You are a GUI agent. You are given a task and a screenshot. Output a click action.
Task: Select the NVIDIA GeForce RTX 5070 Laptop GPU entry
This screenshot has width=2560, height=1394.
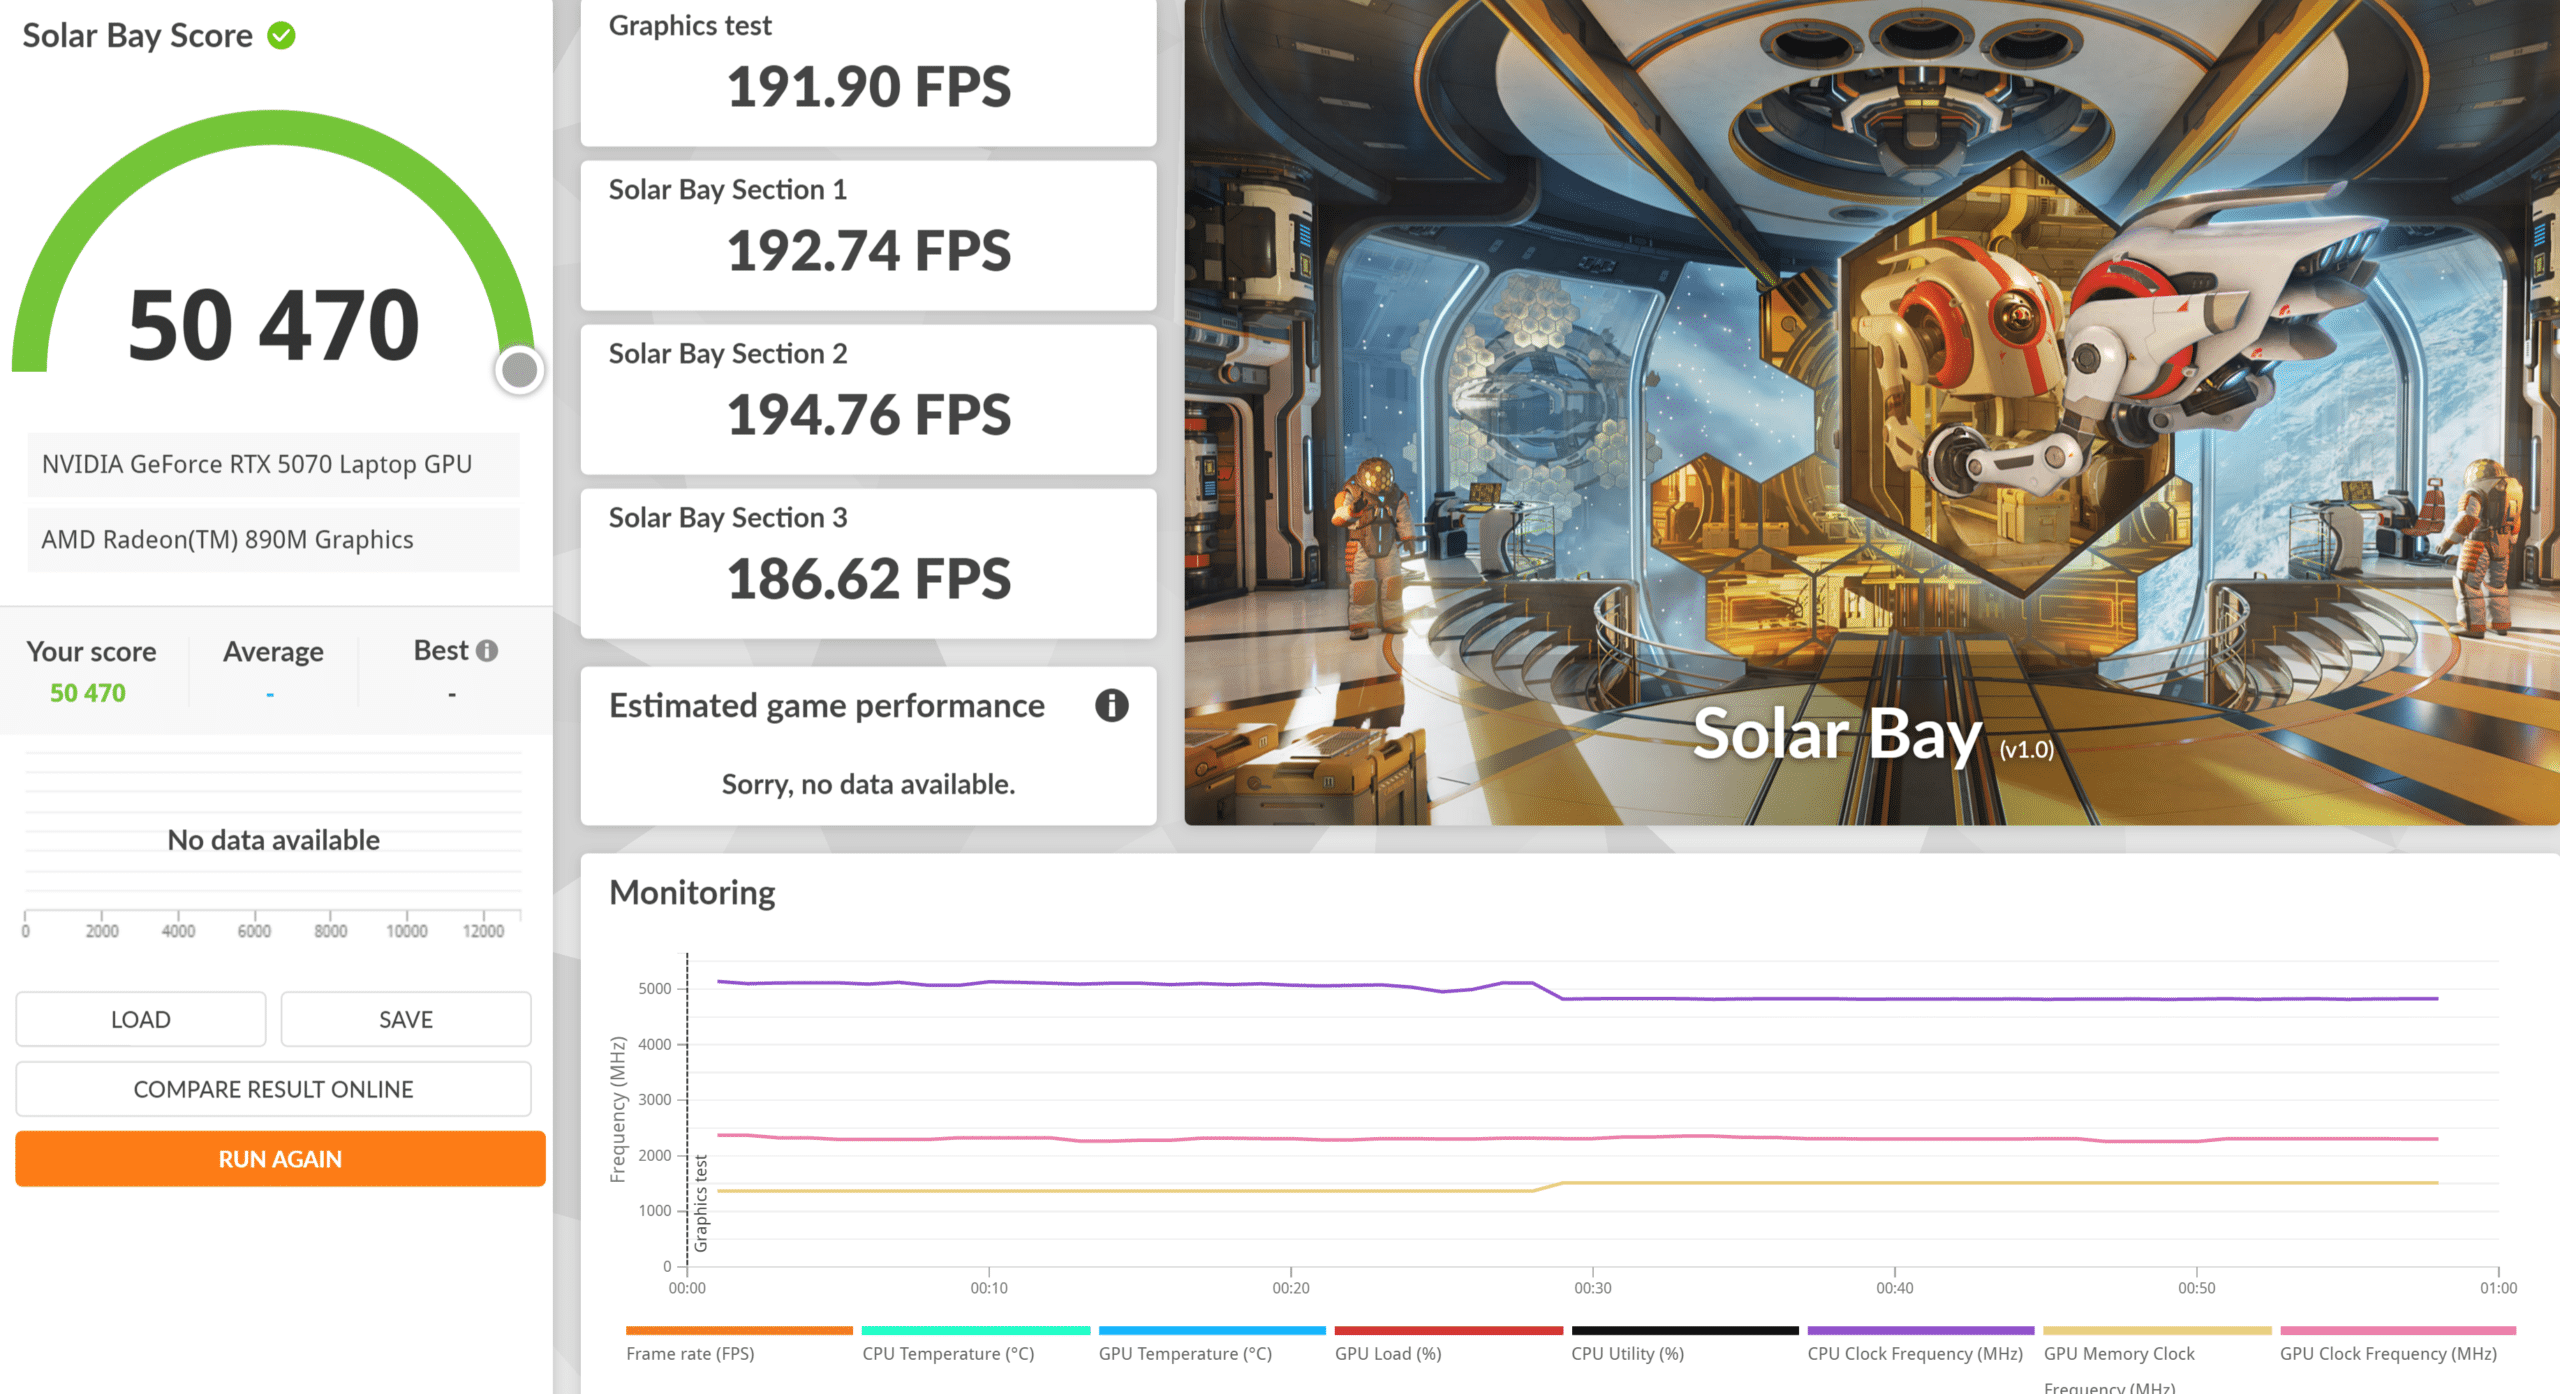273,465
